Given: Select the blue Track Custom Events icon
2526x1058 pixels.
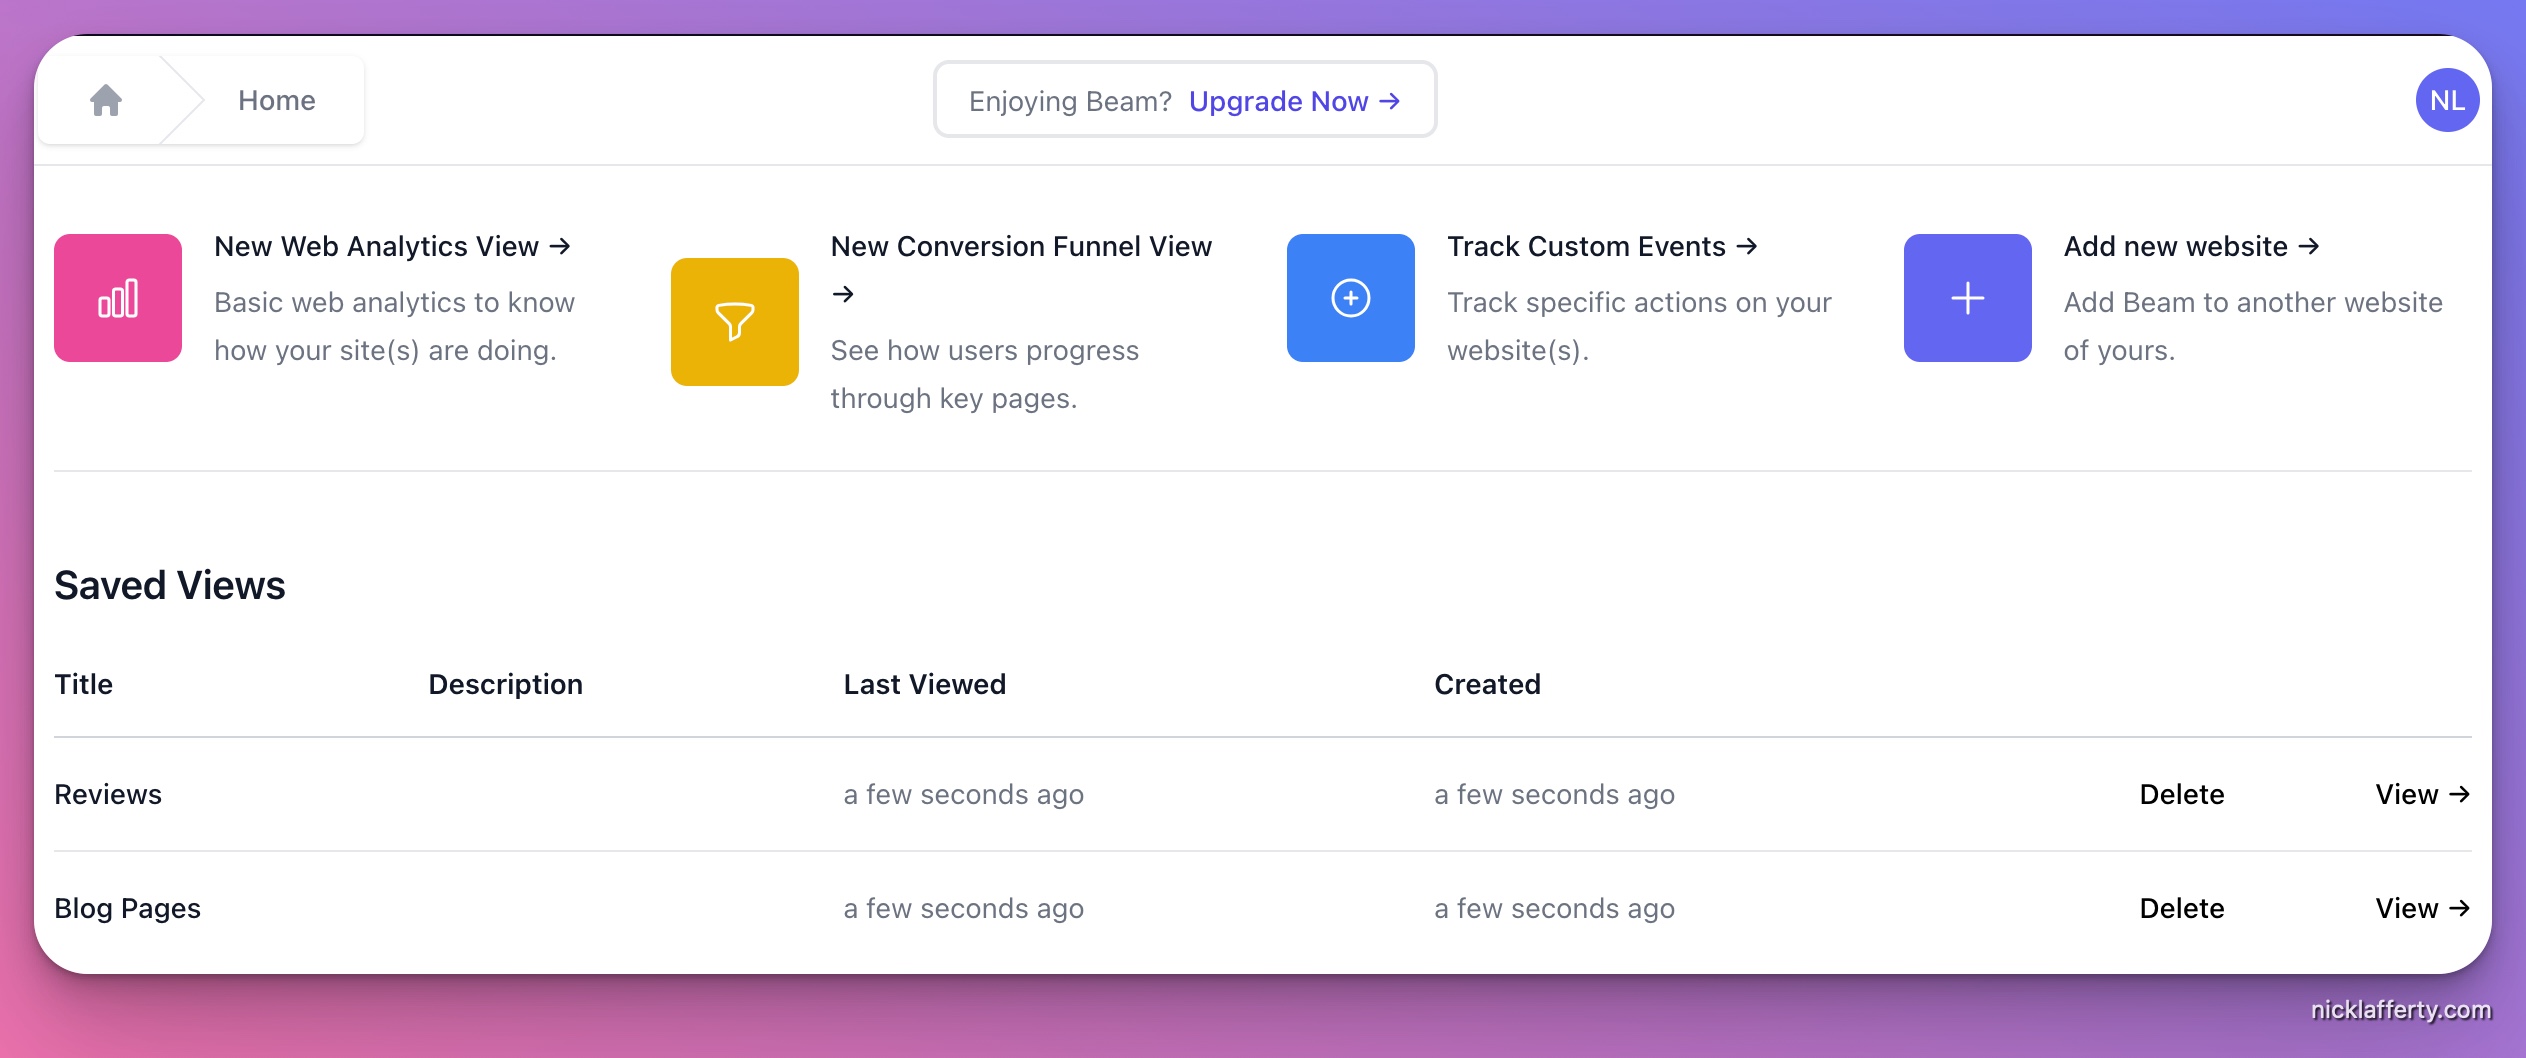Looking at the screenshot, I should [1350, 297].
